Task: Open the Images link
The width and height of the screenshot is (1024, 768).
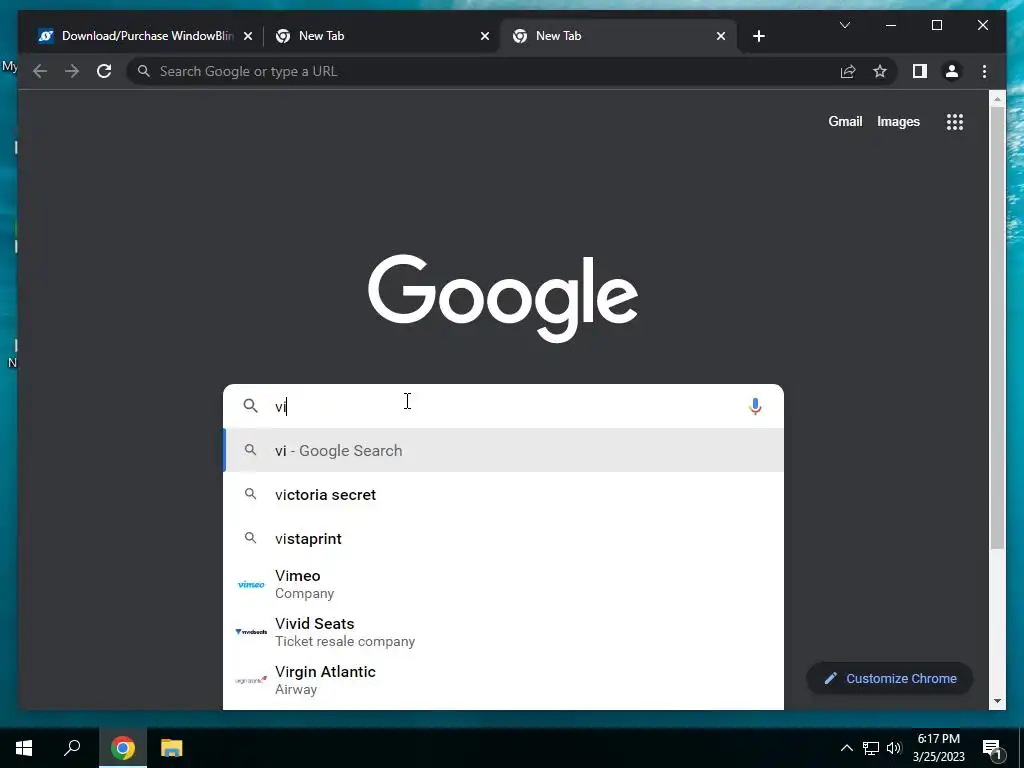Action: 898,121
